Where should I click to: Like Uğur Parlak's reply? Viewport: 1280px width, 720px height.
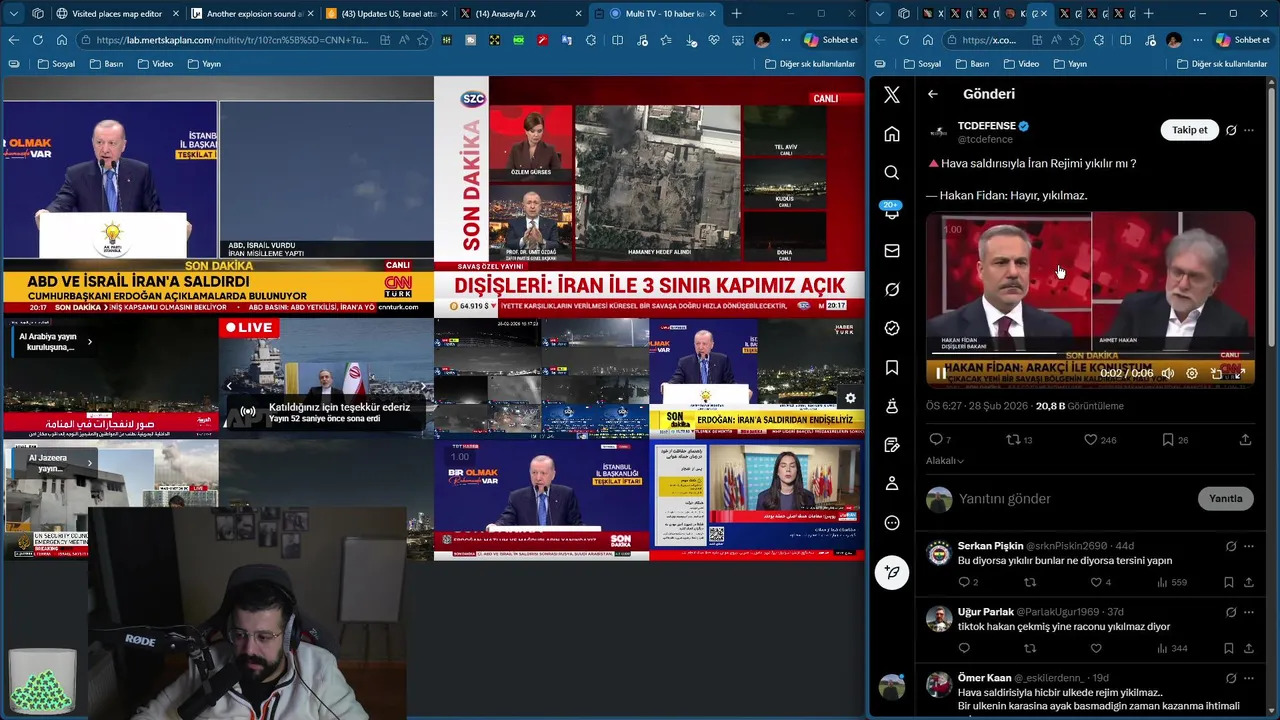(x=1096, y=648)
